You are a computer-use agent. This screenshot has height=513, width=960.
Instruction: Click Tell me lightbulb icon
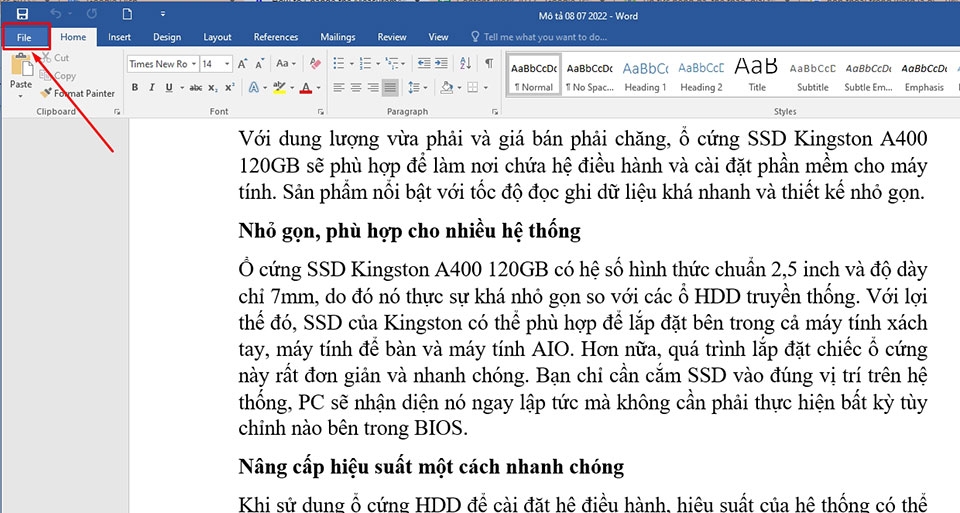tap(475, 37)
